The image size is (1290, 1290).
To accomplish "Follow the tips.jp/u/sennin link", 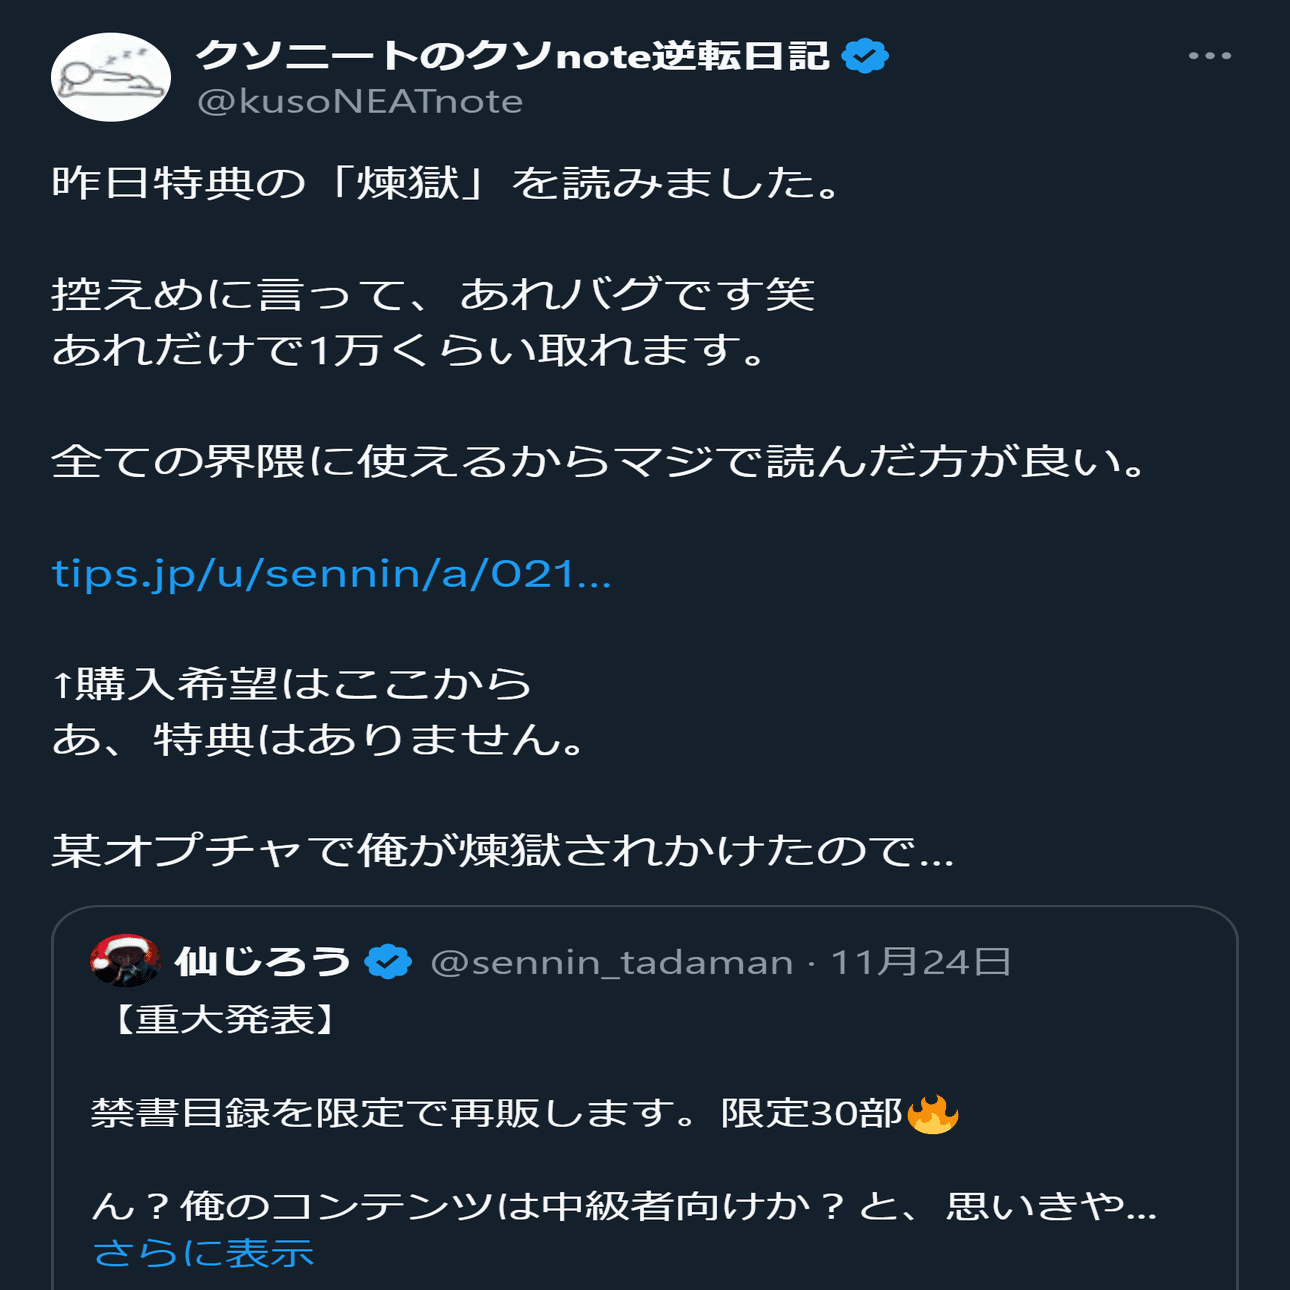I will pyautogui.click(x=331, y=574).
